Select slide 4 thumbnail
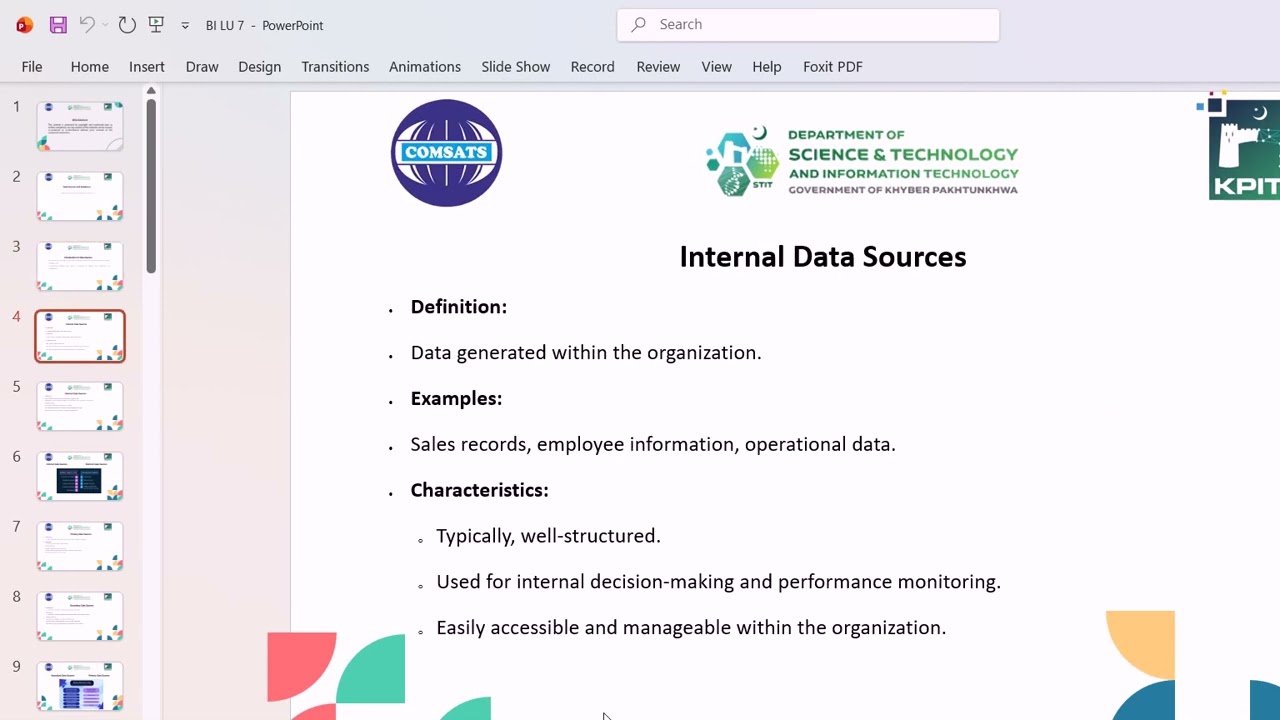This screenshot has width=1280, height=720. pos(80,336)
